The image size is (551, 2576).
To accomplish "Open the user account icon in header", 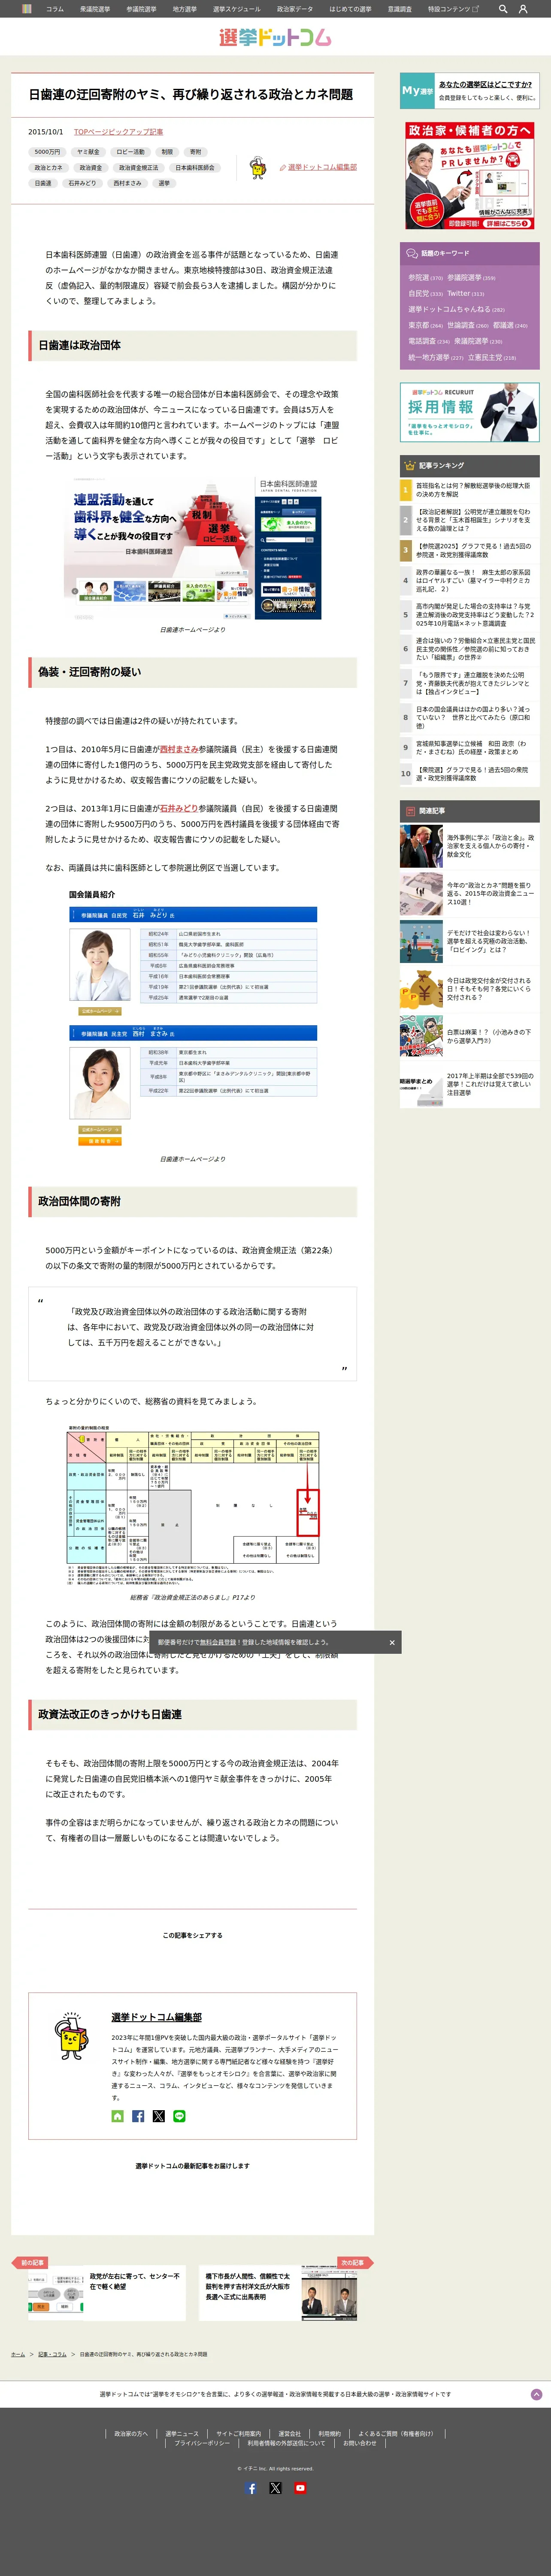I will [523, 9].
